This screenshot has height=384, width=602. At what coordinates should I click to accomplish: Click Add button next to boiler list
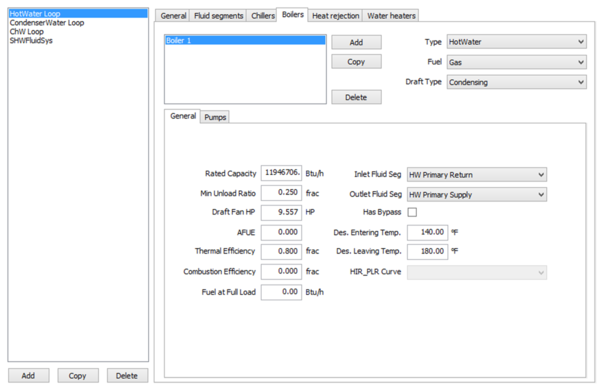click(x=356, y=42)
